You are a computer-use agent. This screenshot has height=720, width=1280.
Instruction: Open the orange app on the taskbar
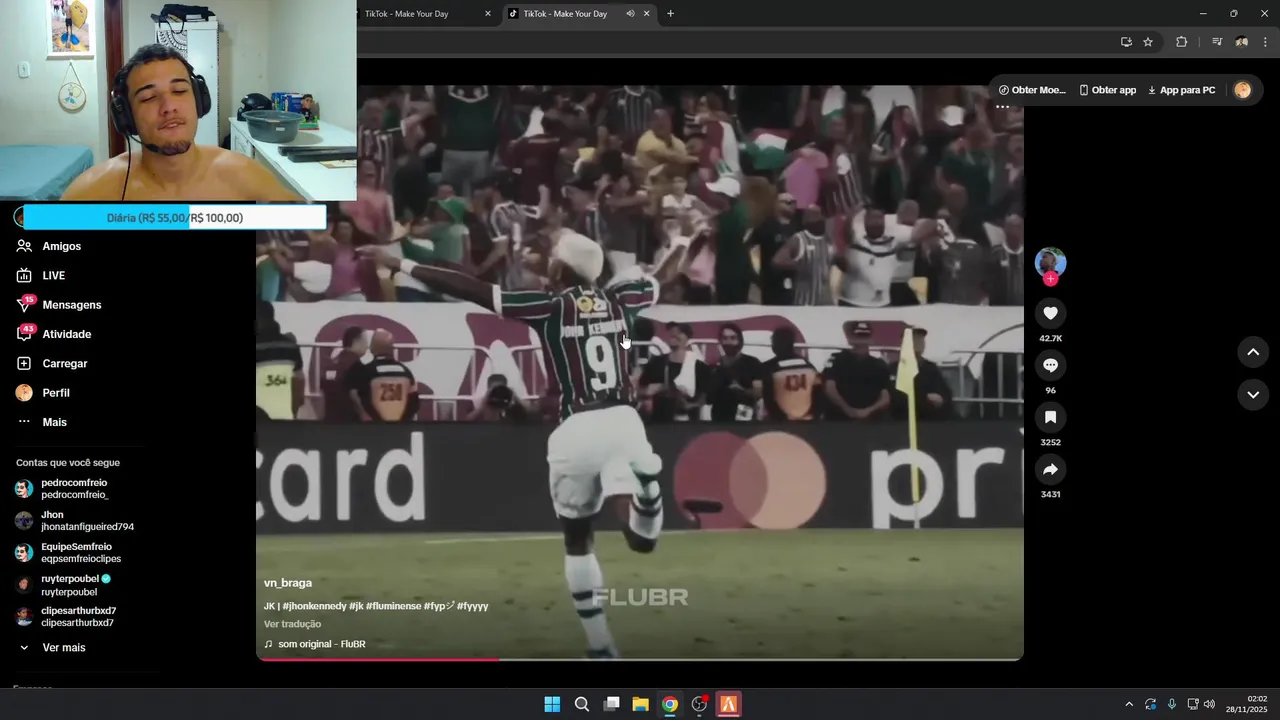click(729, 704)
